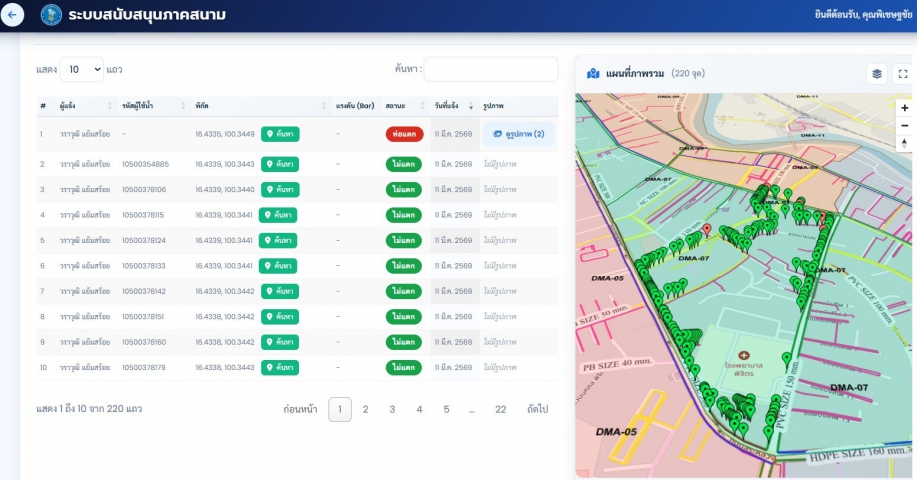This screenshot has height=480, width=917.
Task: Click the back arrow in the header
Action: point(13,16)
